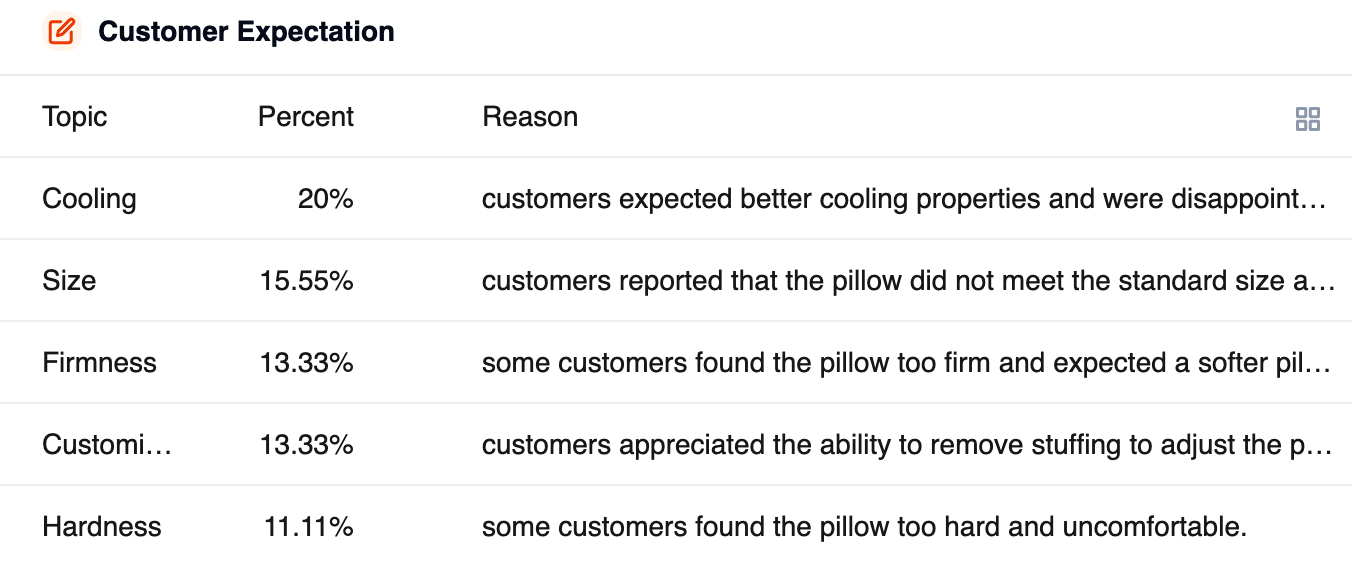Click the truncated Customi… topic cell

pyautogui.click(x=107, y=445)
